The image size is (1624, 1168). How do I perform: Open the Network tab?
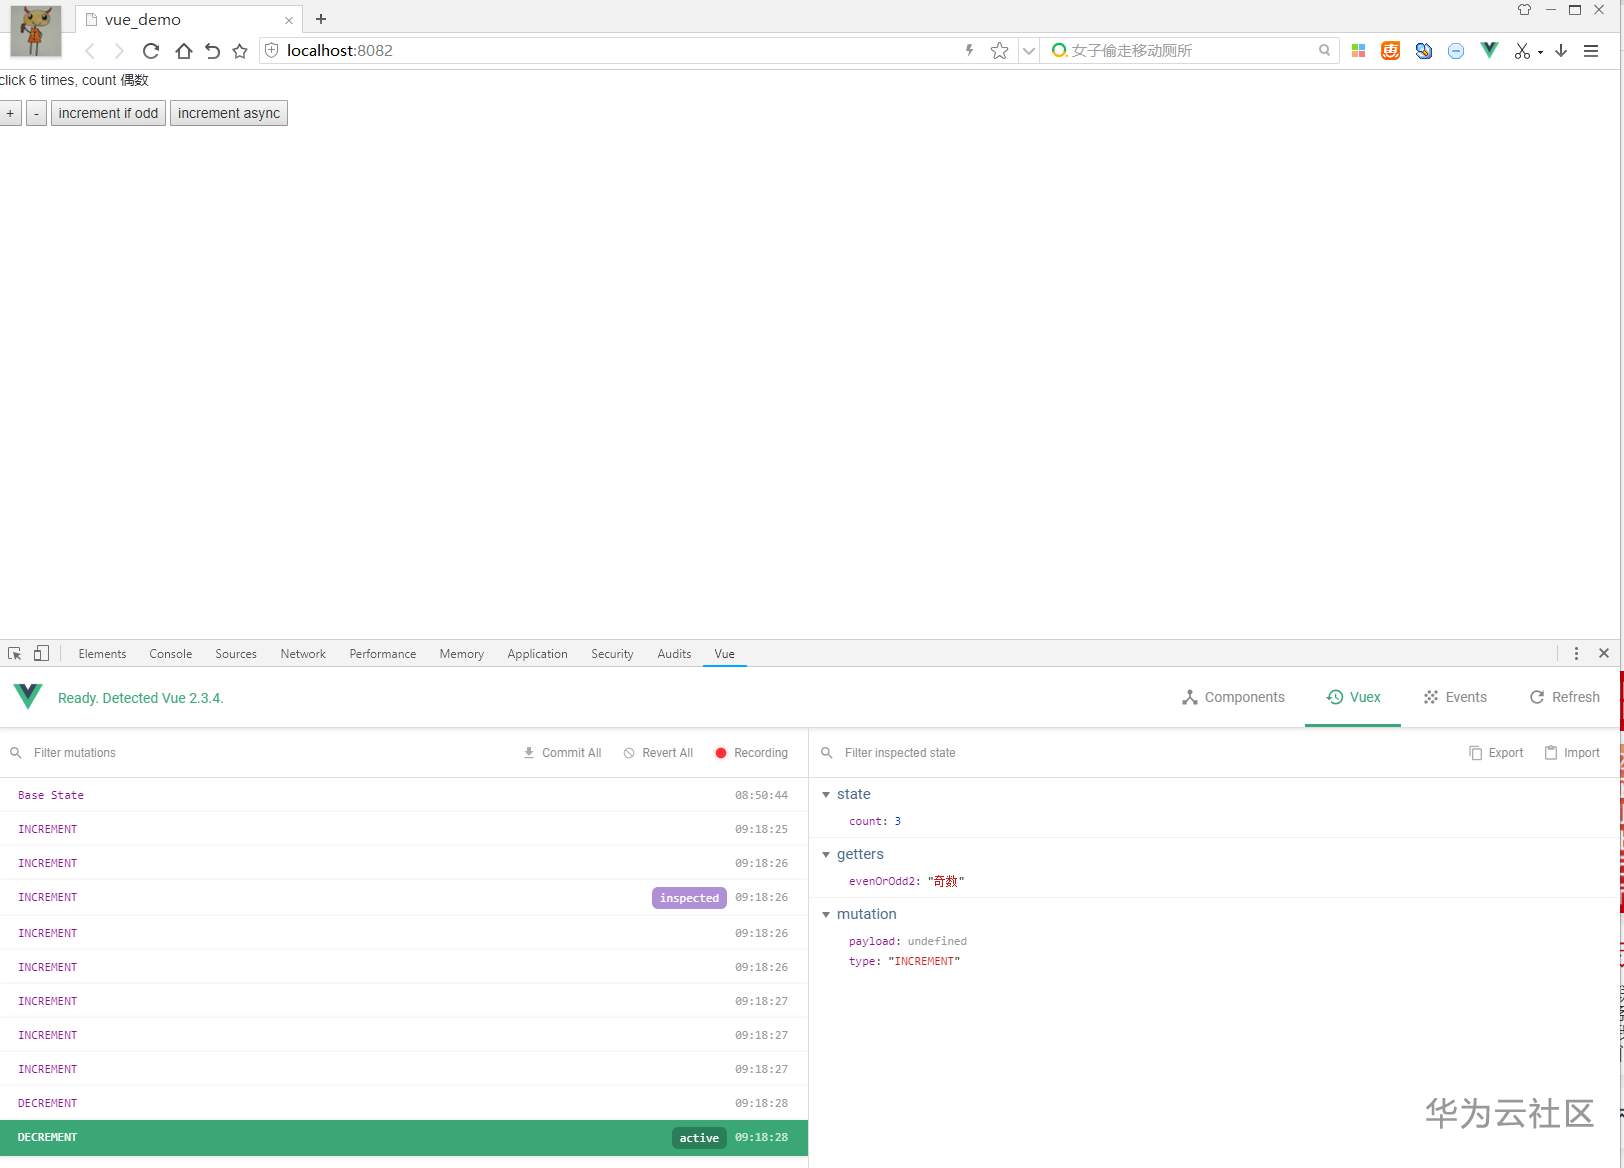tap(303, 654)
